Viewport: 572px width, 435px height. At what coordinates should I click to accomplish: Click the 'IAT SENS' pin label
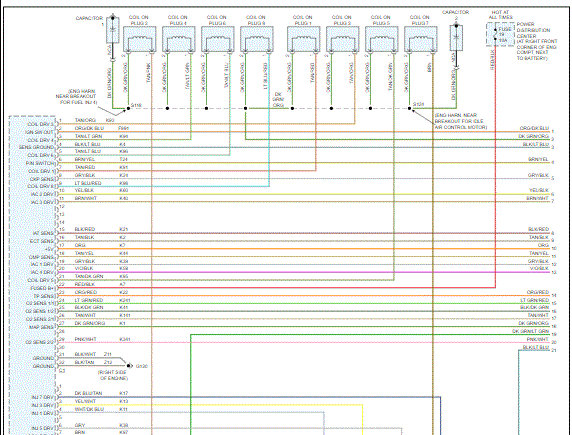coord(43,233)
